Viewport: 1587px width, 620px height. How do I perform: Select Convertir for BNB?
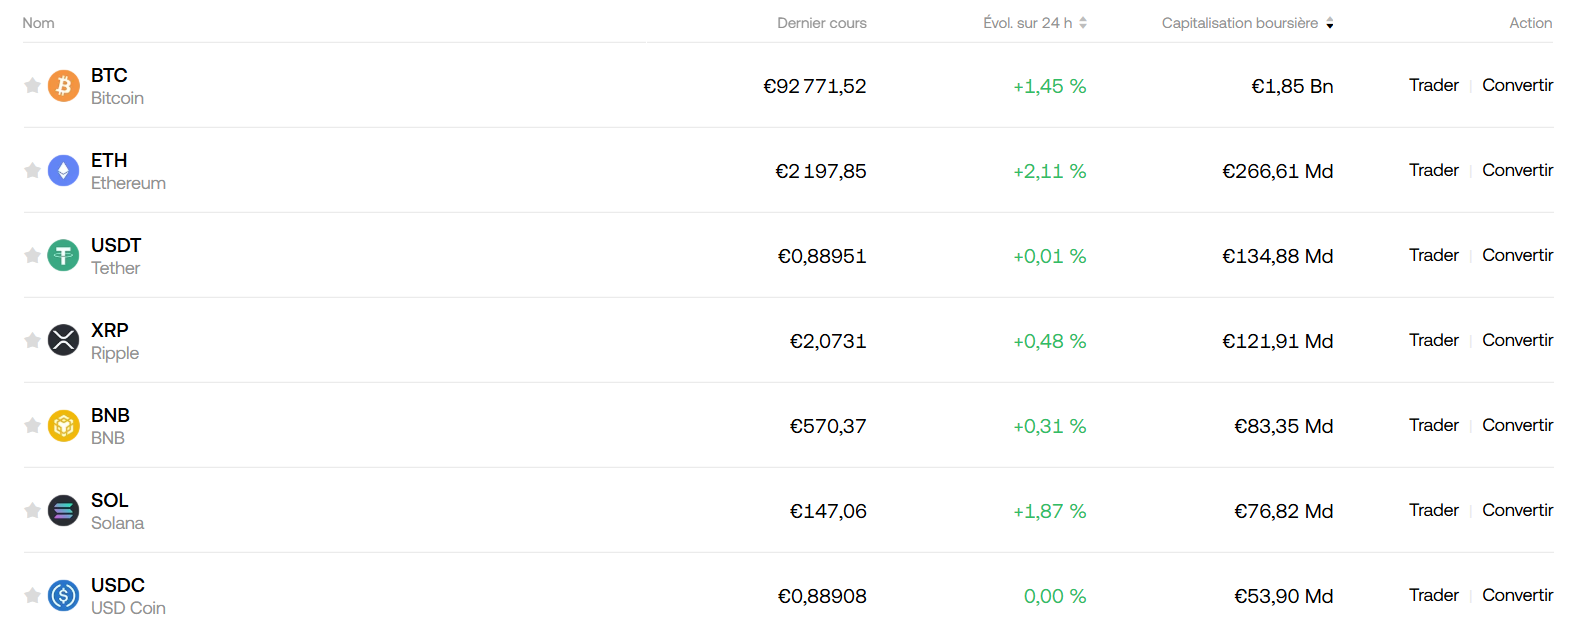click(1517, 426)
